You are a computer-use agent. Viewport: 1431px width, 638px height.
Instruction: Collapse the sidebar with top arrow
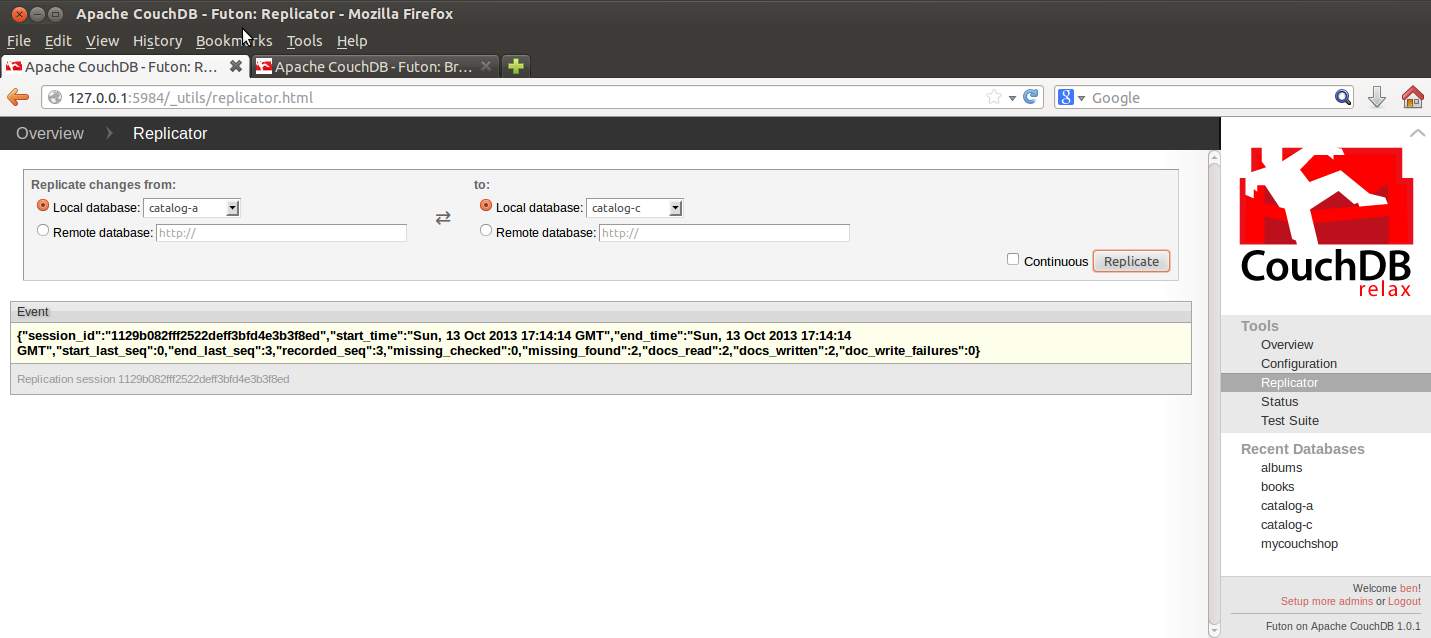[x=1417, y=133]
